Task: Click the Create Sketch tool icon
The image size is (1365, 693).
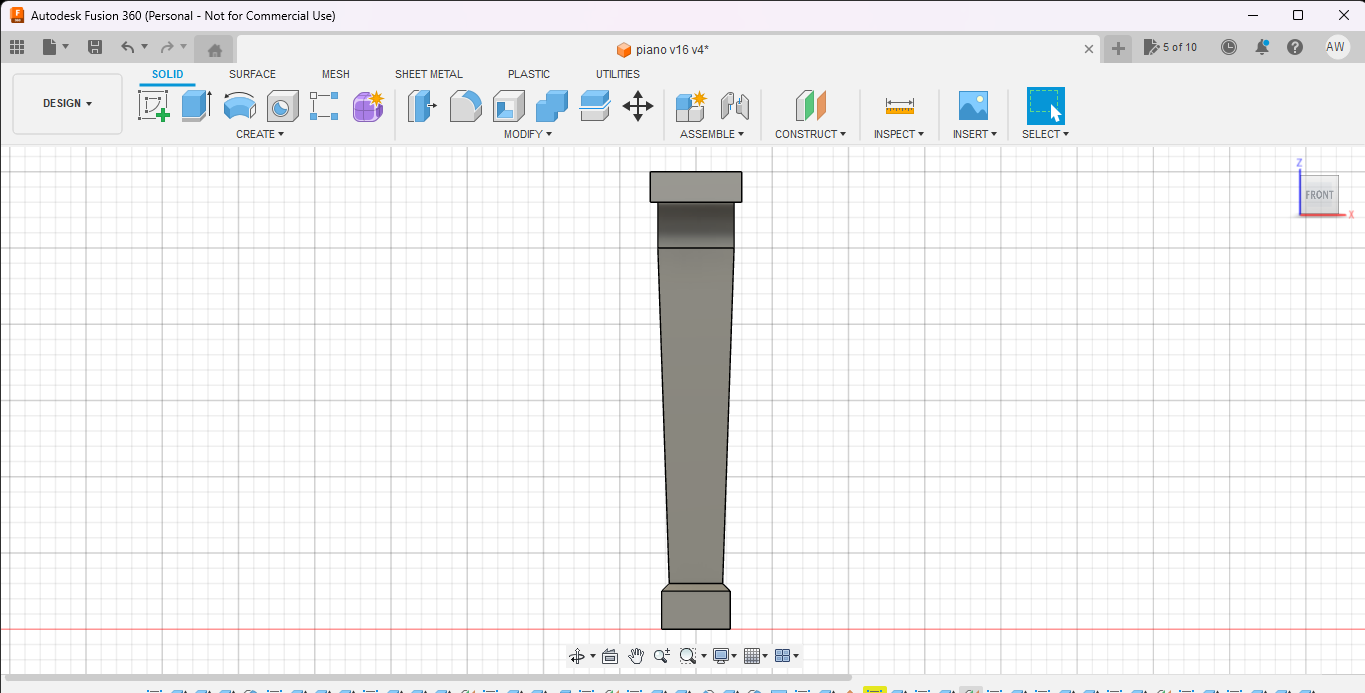Action: [x=153, y=105]
